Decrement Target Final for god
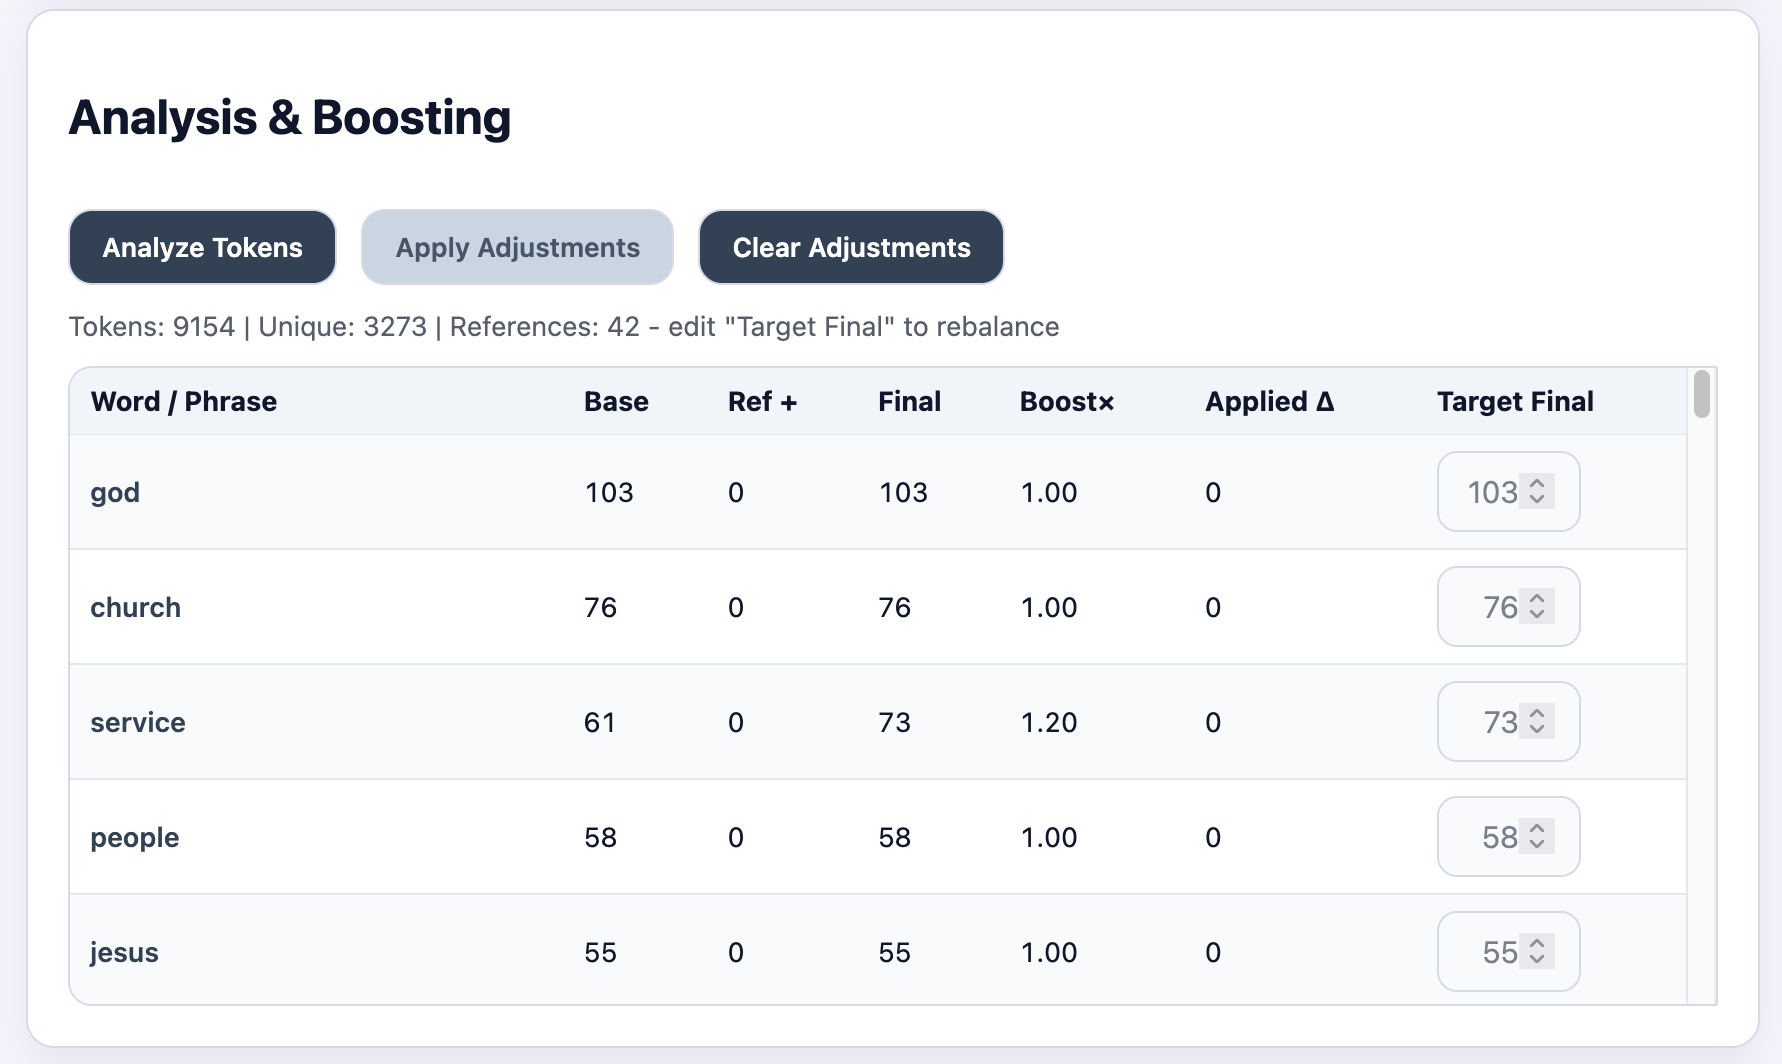The height and width of the screenshot is (1064, 1782). (1537, 499)
